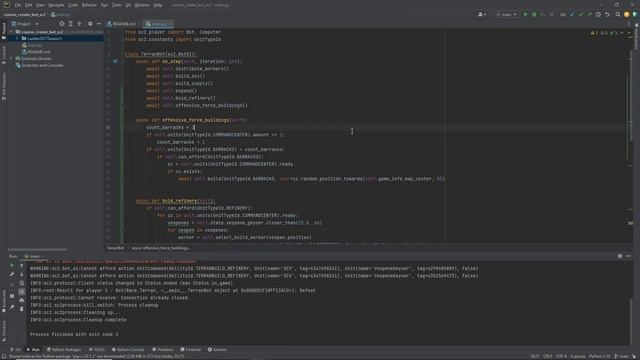
Task: Click the print icon in Run console
Action: (22, 300)
